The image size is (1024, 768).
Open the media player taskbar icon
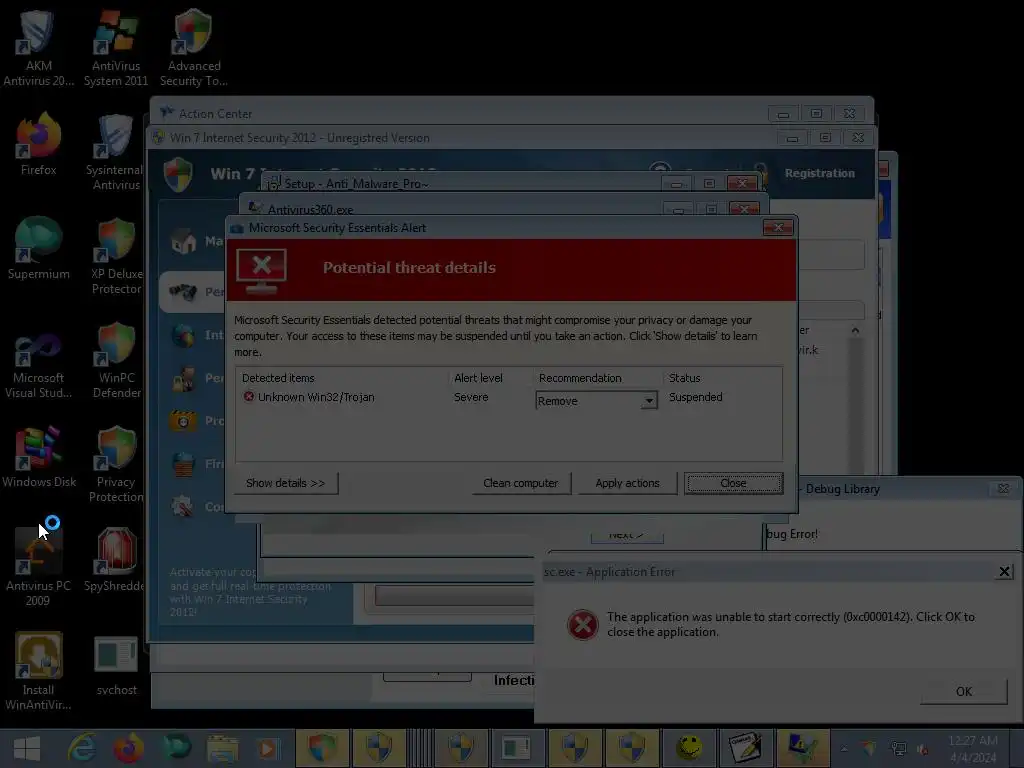[x=267, y=748]
